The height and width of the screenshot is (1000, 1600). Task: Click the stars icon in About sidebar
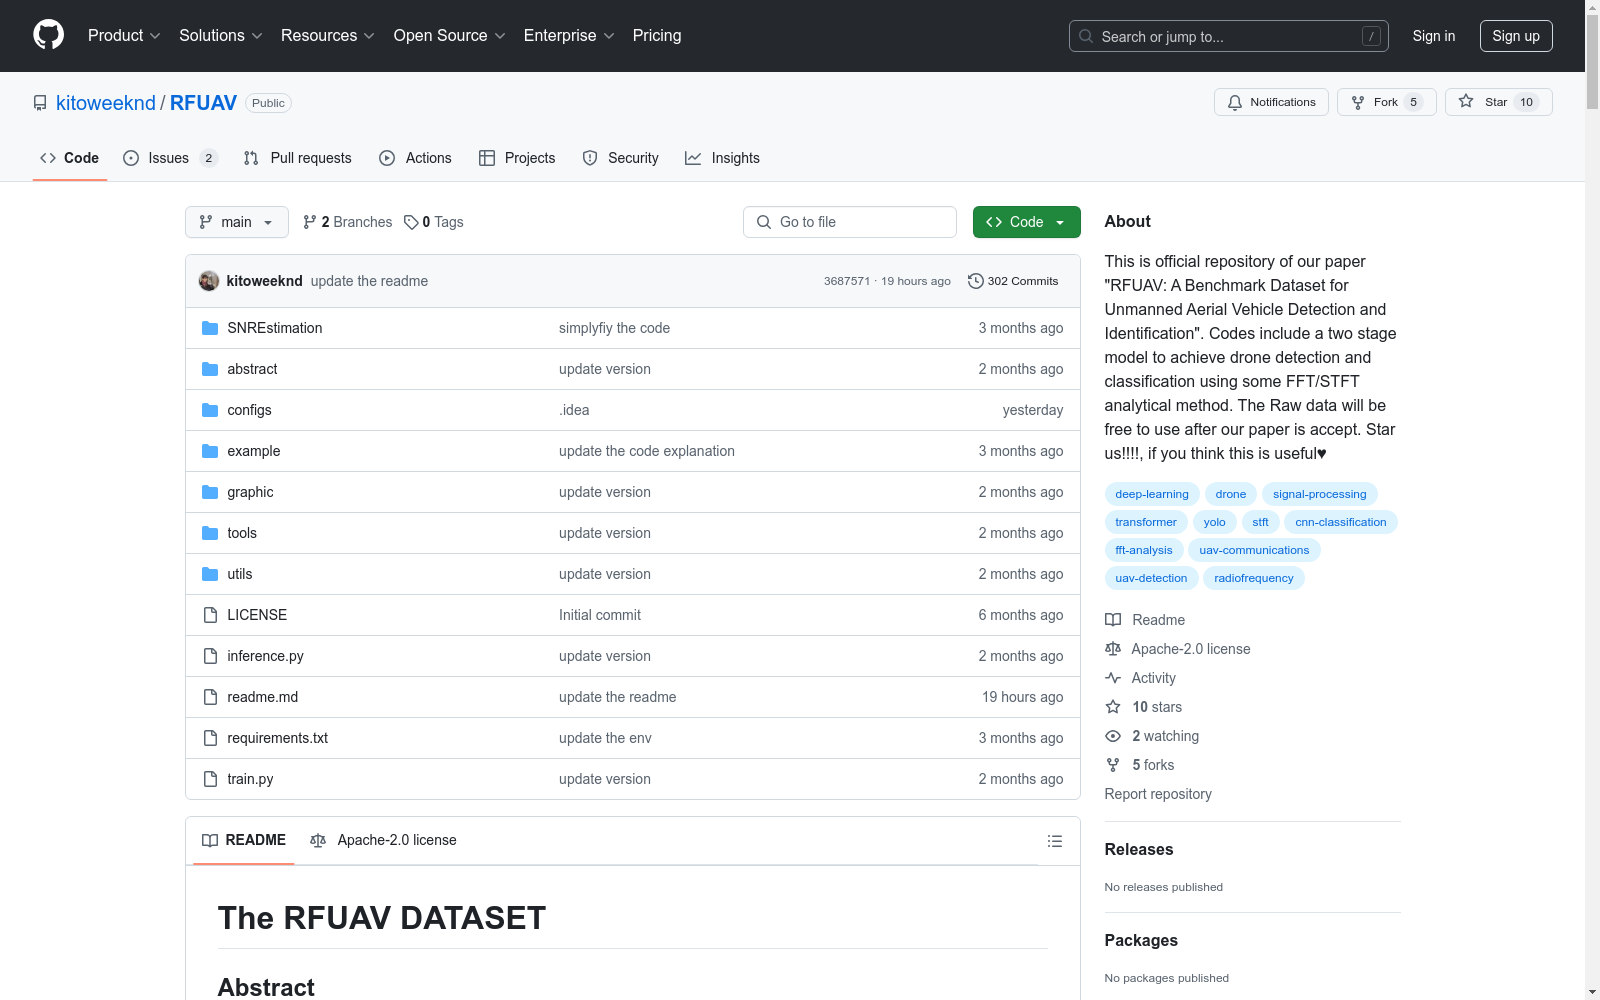pyautogui.click(x=1113, y=707)
